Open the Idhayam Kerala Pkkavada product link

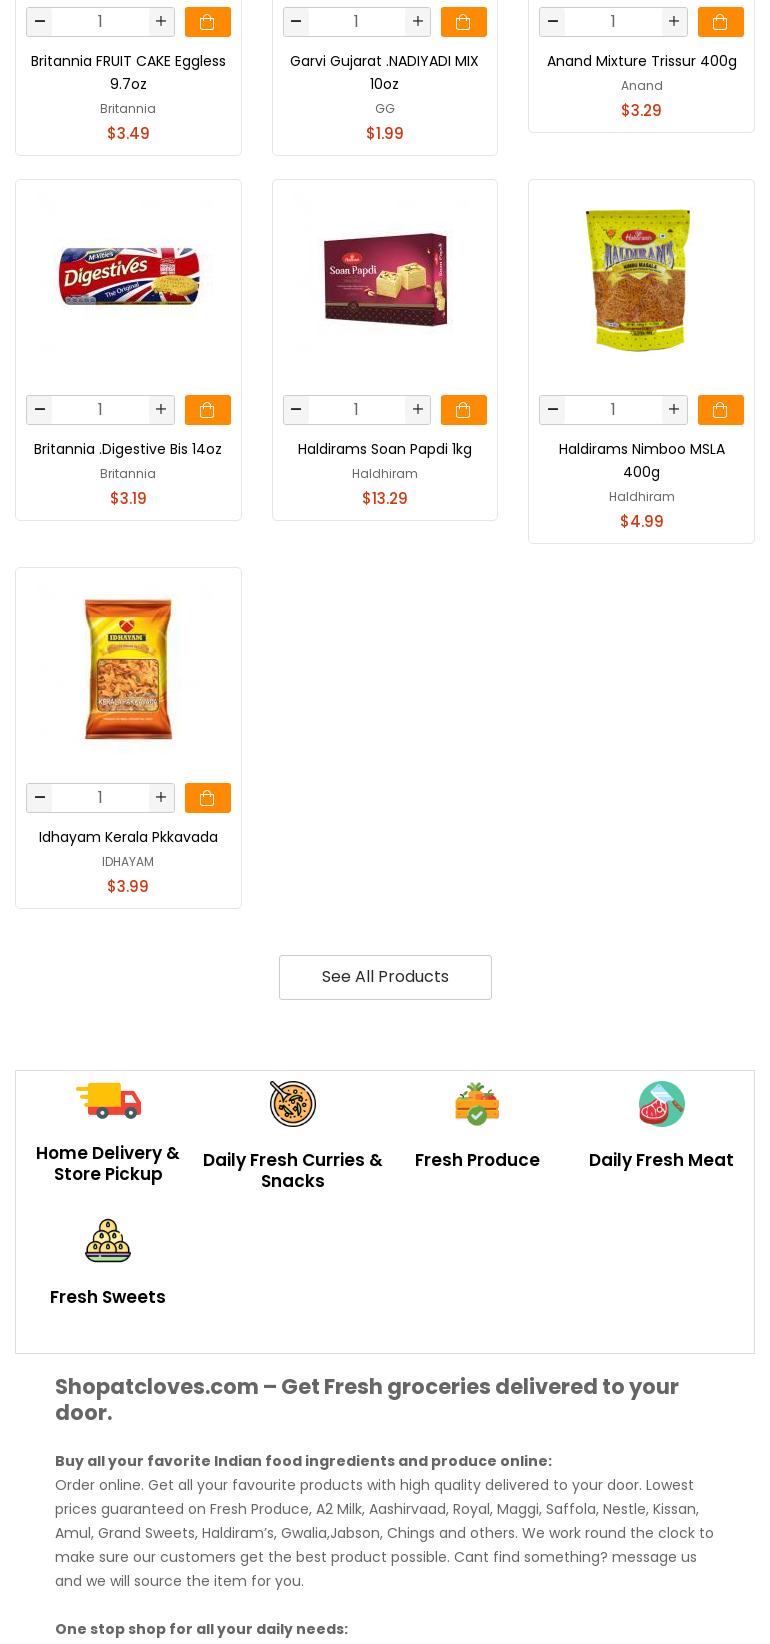click(x=128, y=837)
